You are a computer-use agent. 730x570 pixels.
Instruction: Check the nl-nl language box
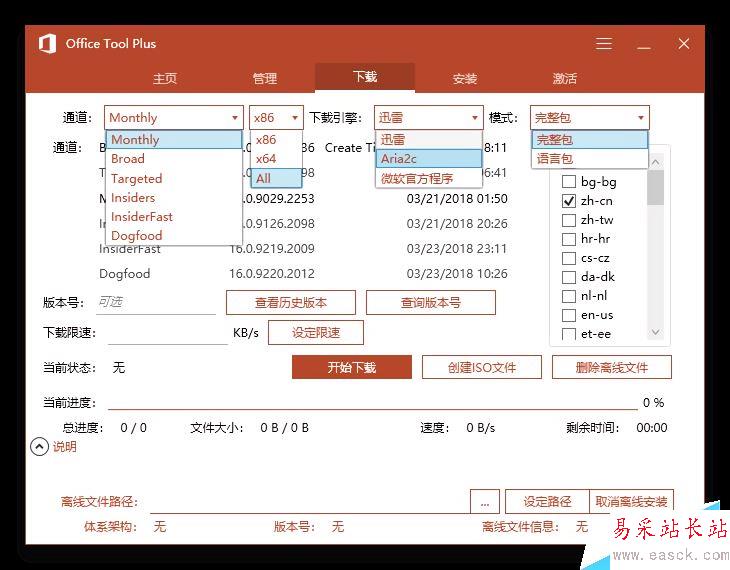tap(569, 296)
